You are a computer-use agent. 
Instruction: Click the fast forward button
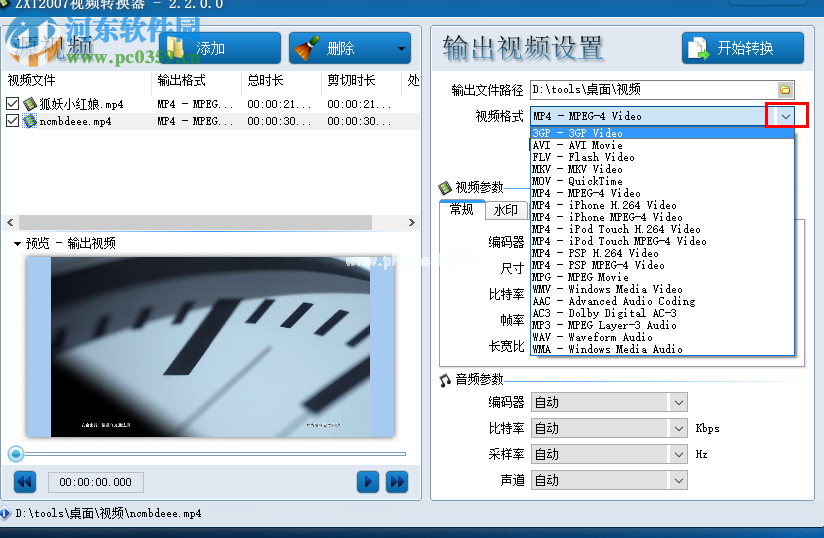click(397, 482)
